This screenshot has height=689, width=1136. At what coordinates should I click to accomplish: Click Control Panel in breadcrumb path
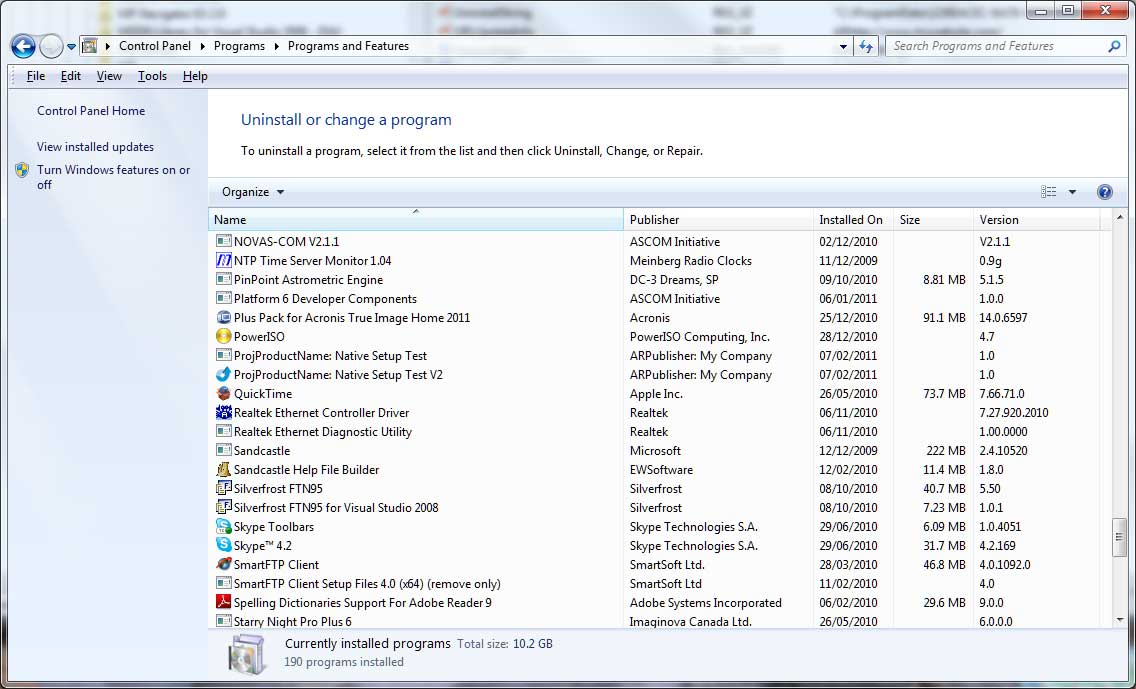155,46
